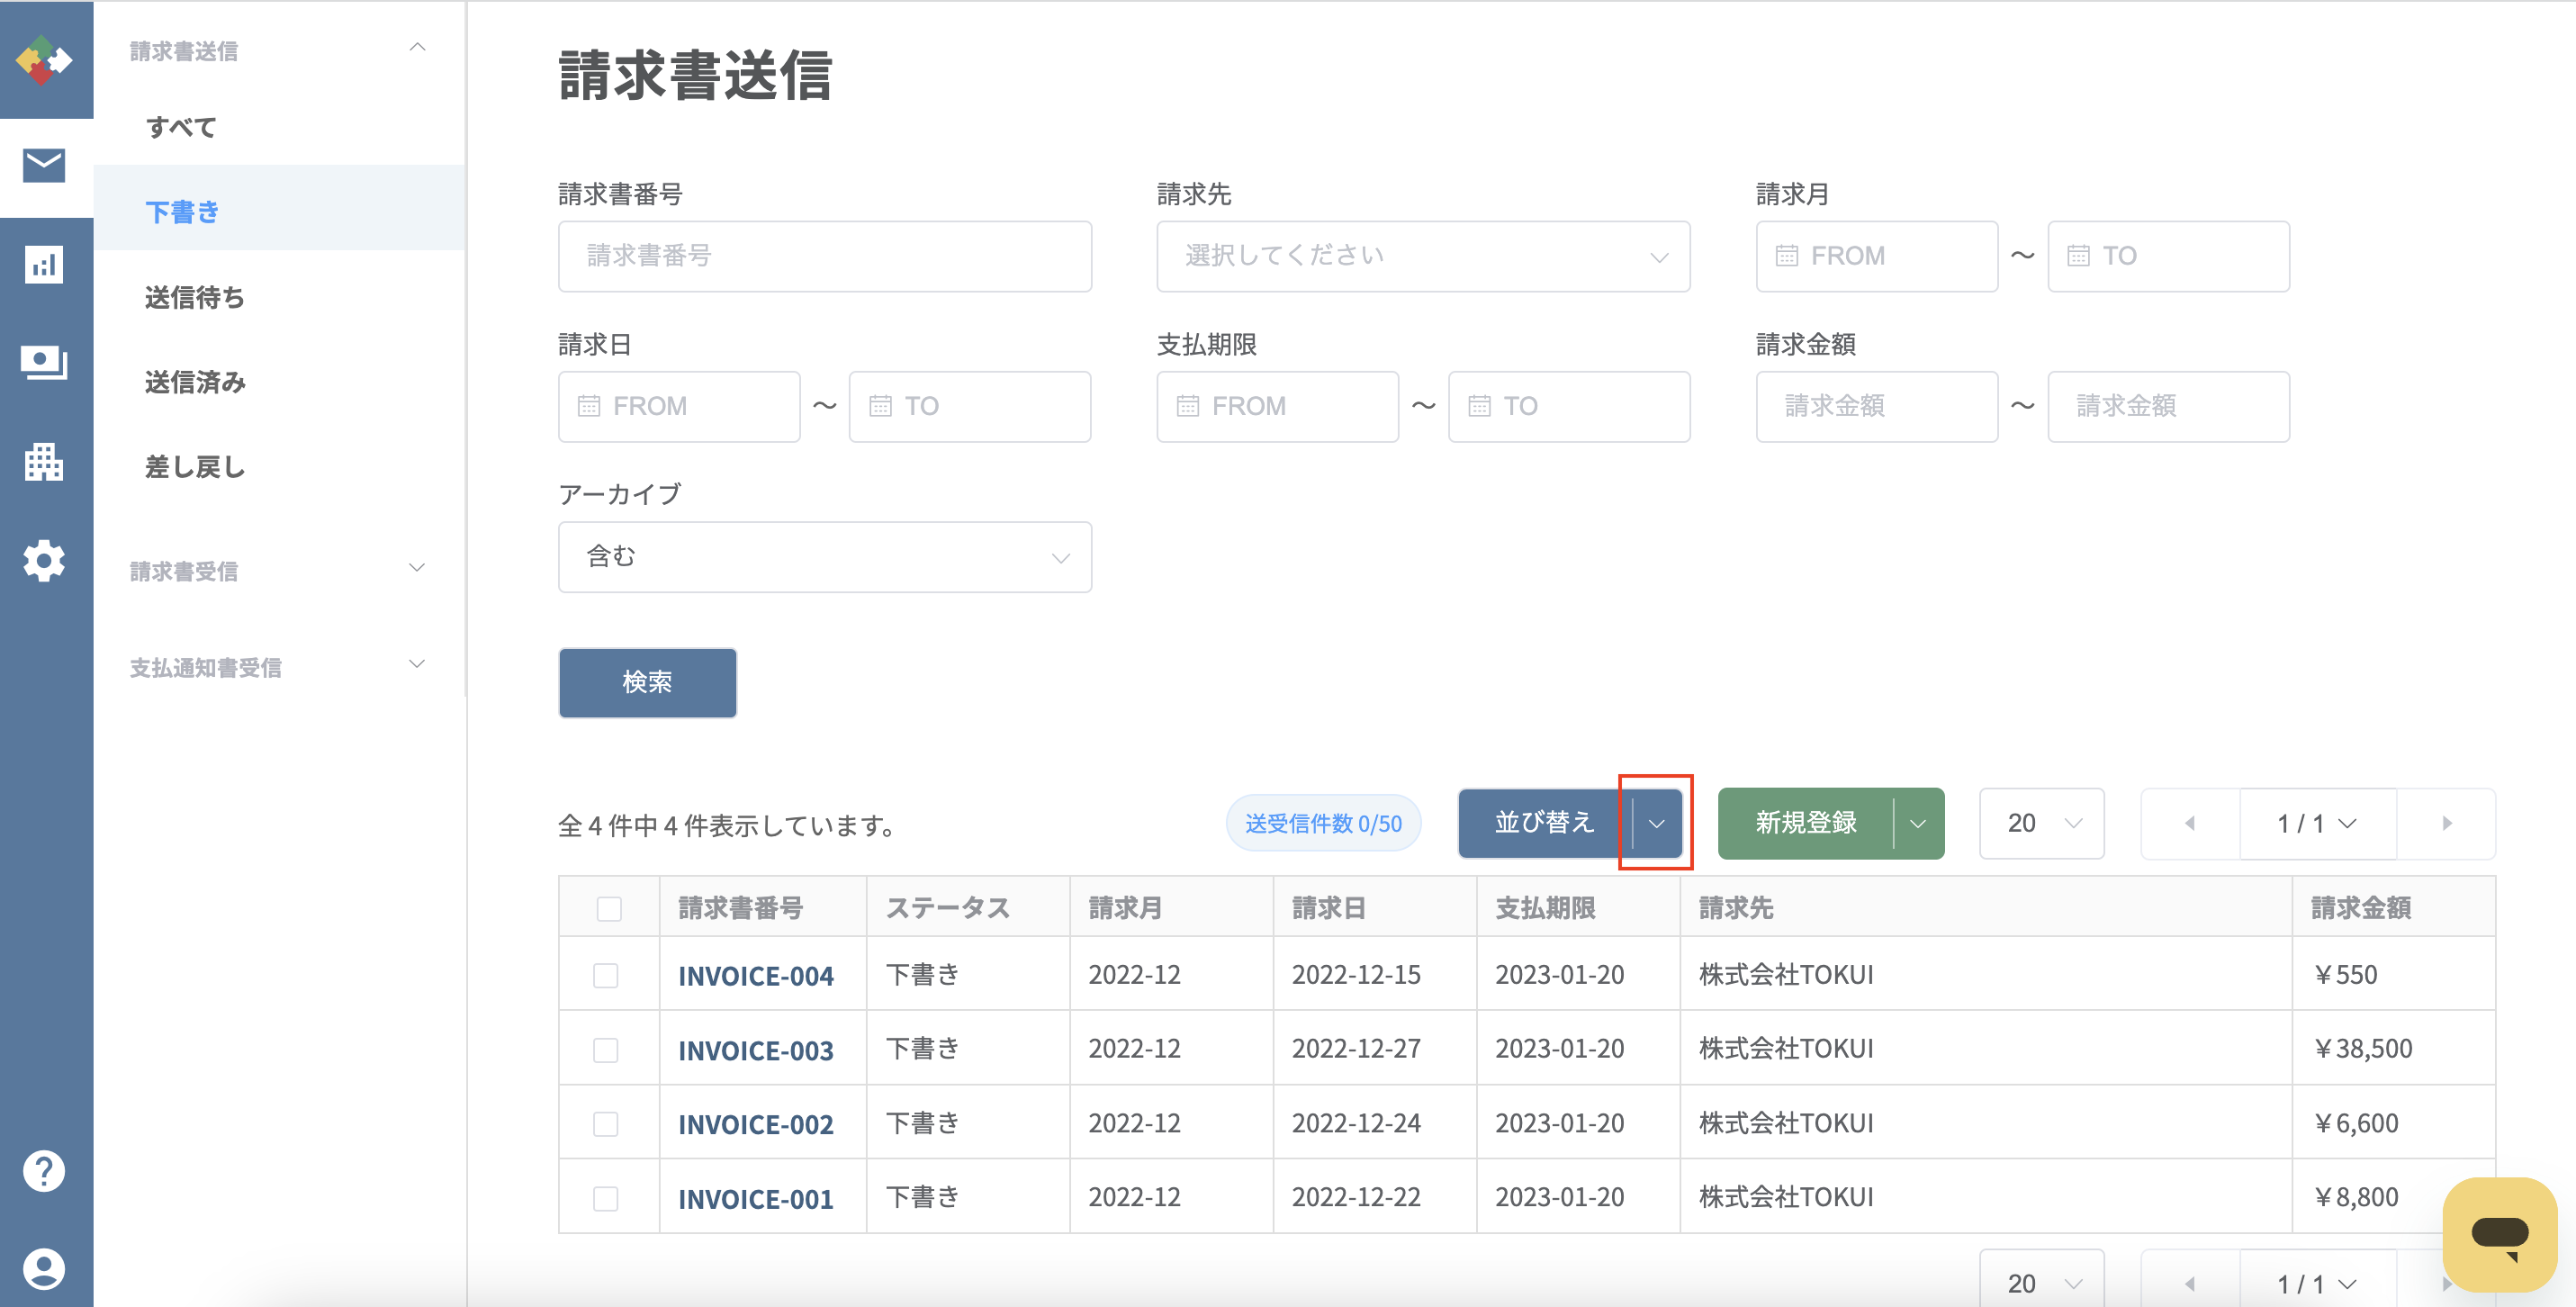2576x1307 pixels.
Task: Focus the maximum 請求金額 input field
Action: [2168, 406]
